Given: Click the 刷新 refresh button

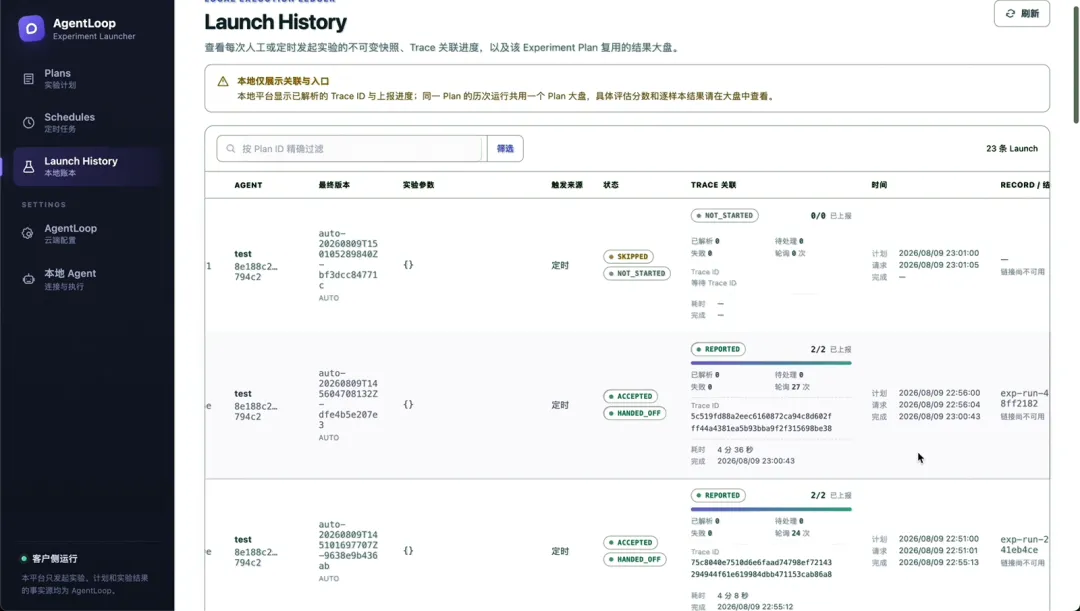Looking at the screenshot, I should [1021, 14].
